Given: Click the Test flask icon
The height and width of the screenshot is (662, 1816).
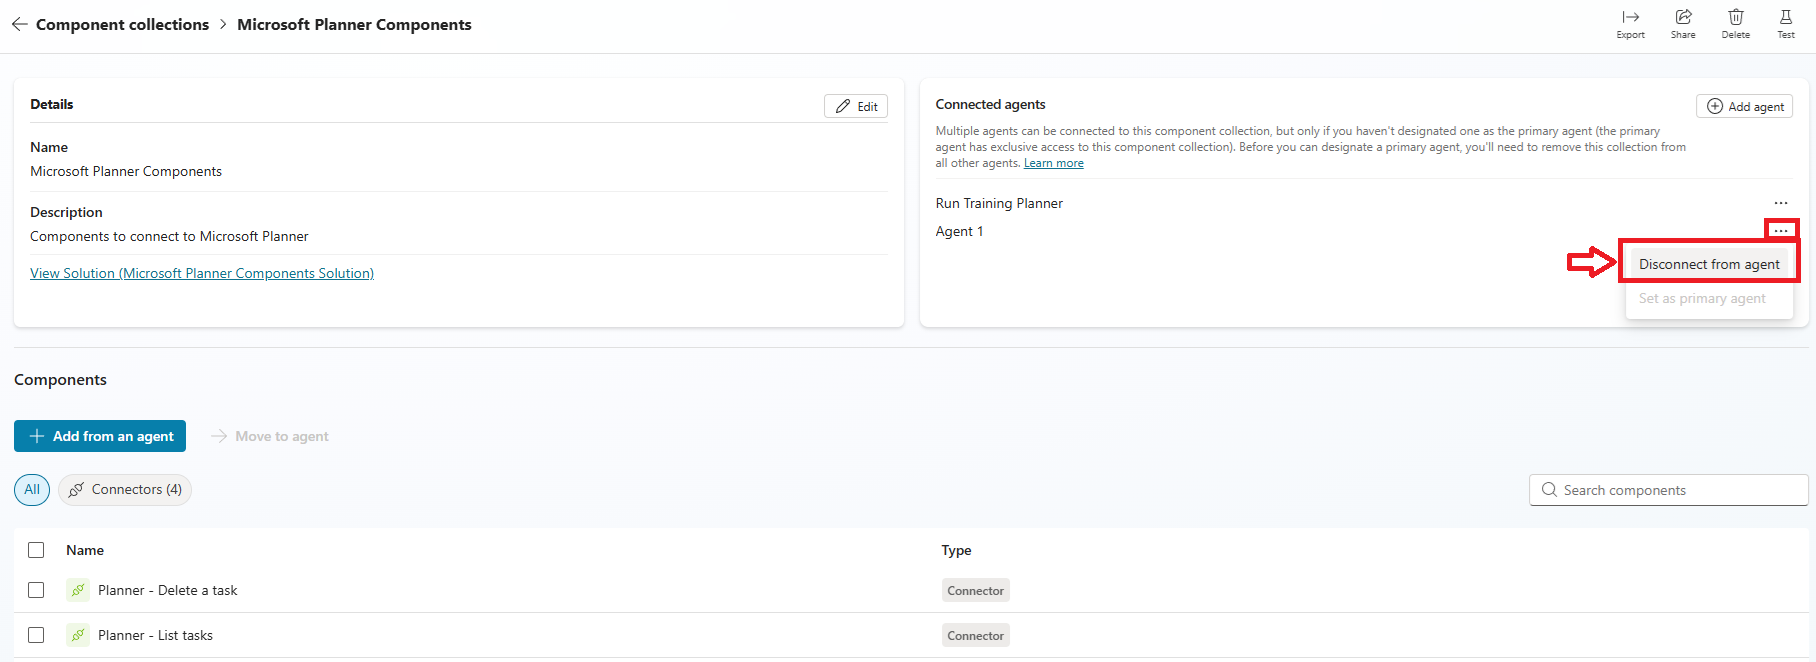Looking at the screenshot, I should (1785, 17).
